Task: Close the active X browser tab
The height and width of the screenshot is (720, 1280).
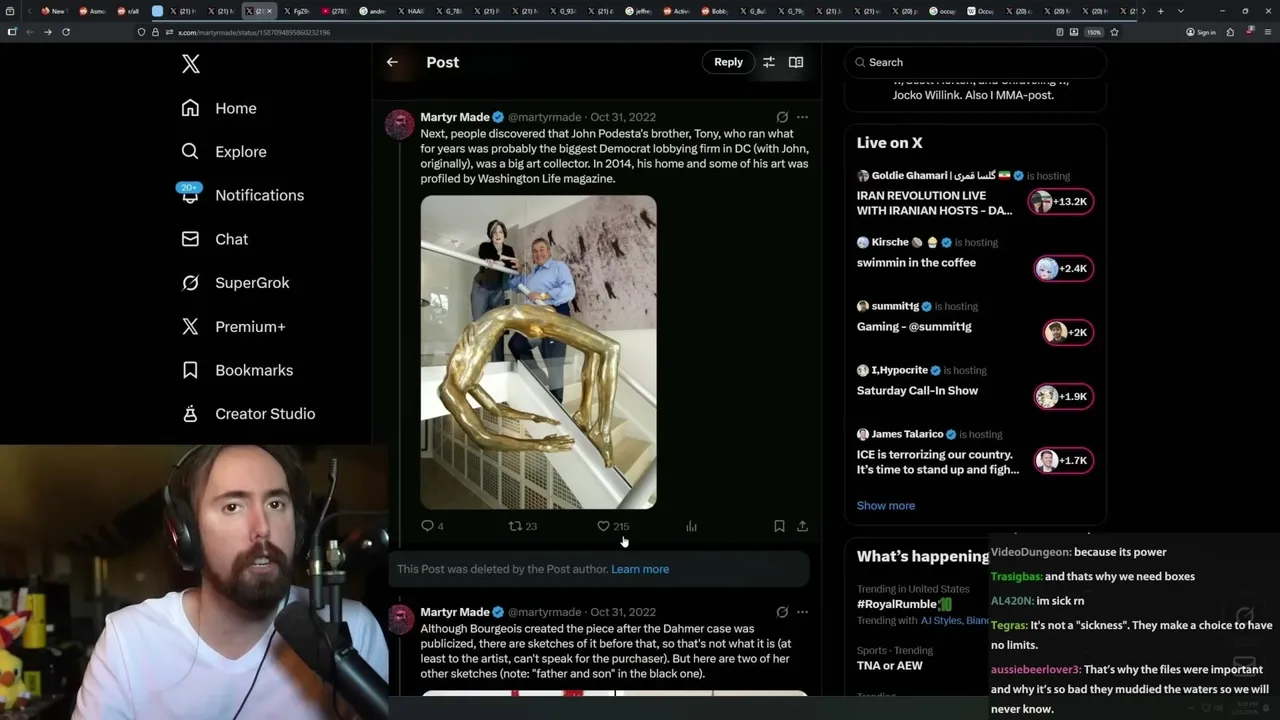Action: click(269, 11)
